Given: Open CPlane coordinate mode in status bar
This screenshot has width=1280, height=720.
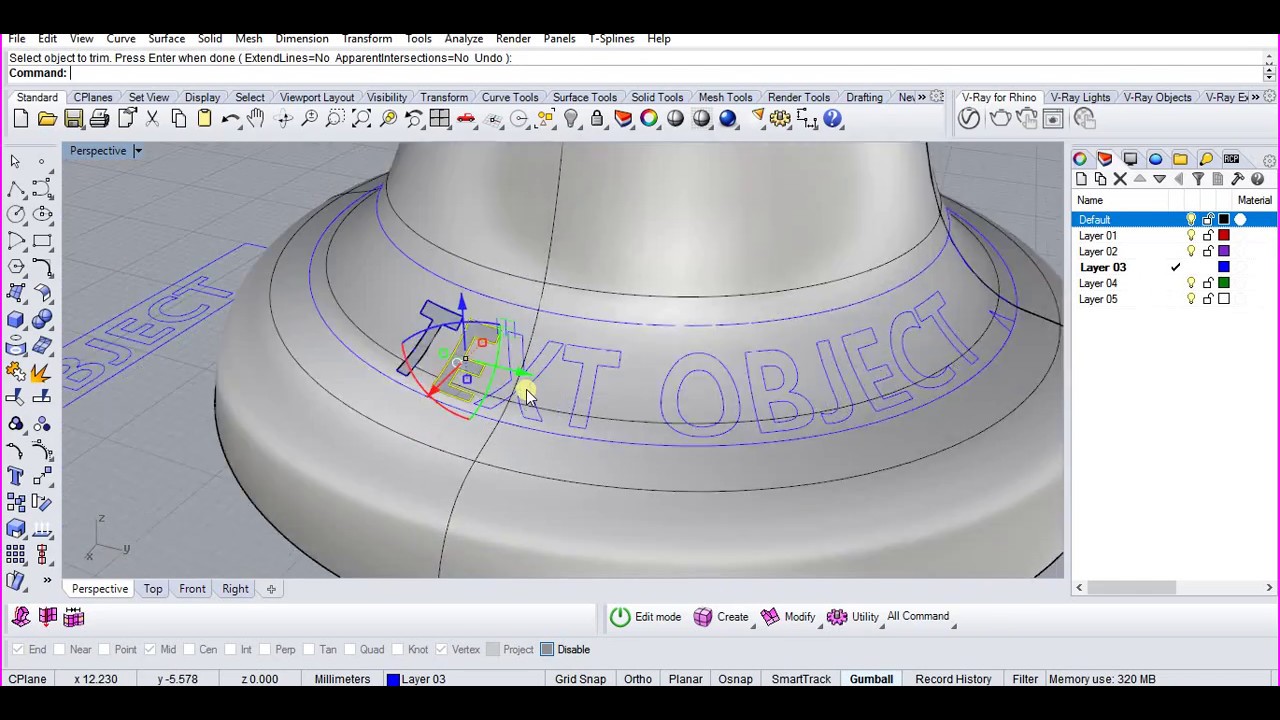Looking at the screenshot, I should (x=27, y=679).
